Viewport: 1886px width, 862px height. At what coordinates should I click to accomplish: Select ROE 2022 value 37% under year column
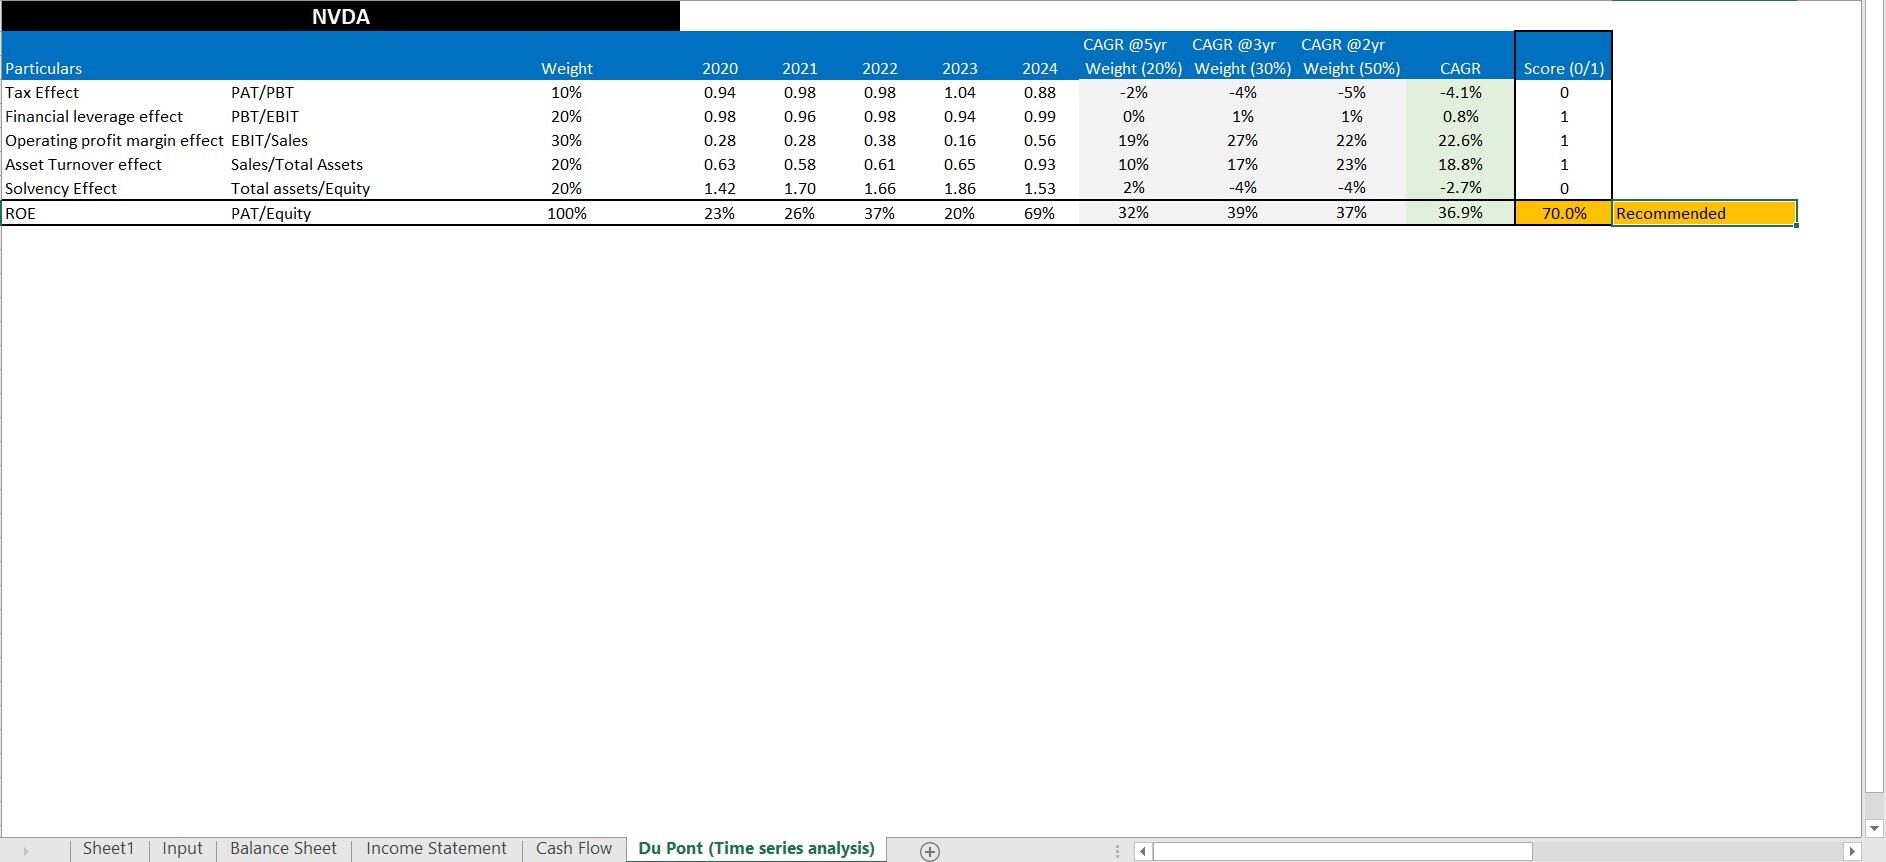pos(879,213)
